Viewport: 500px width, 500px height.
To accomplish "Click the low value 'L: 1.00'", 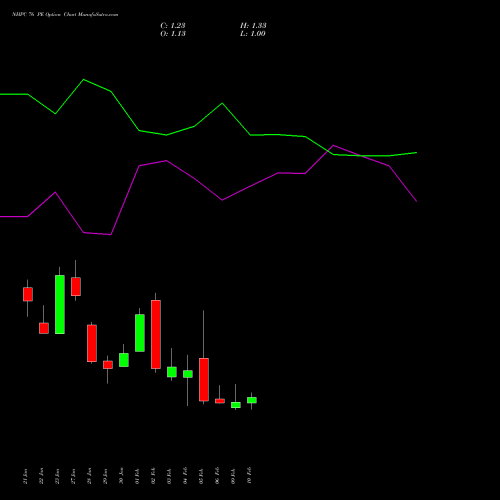I will click(253, 34).
